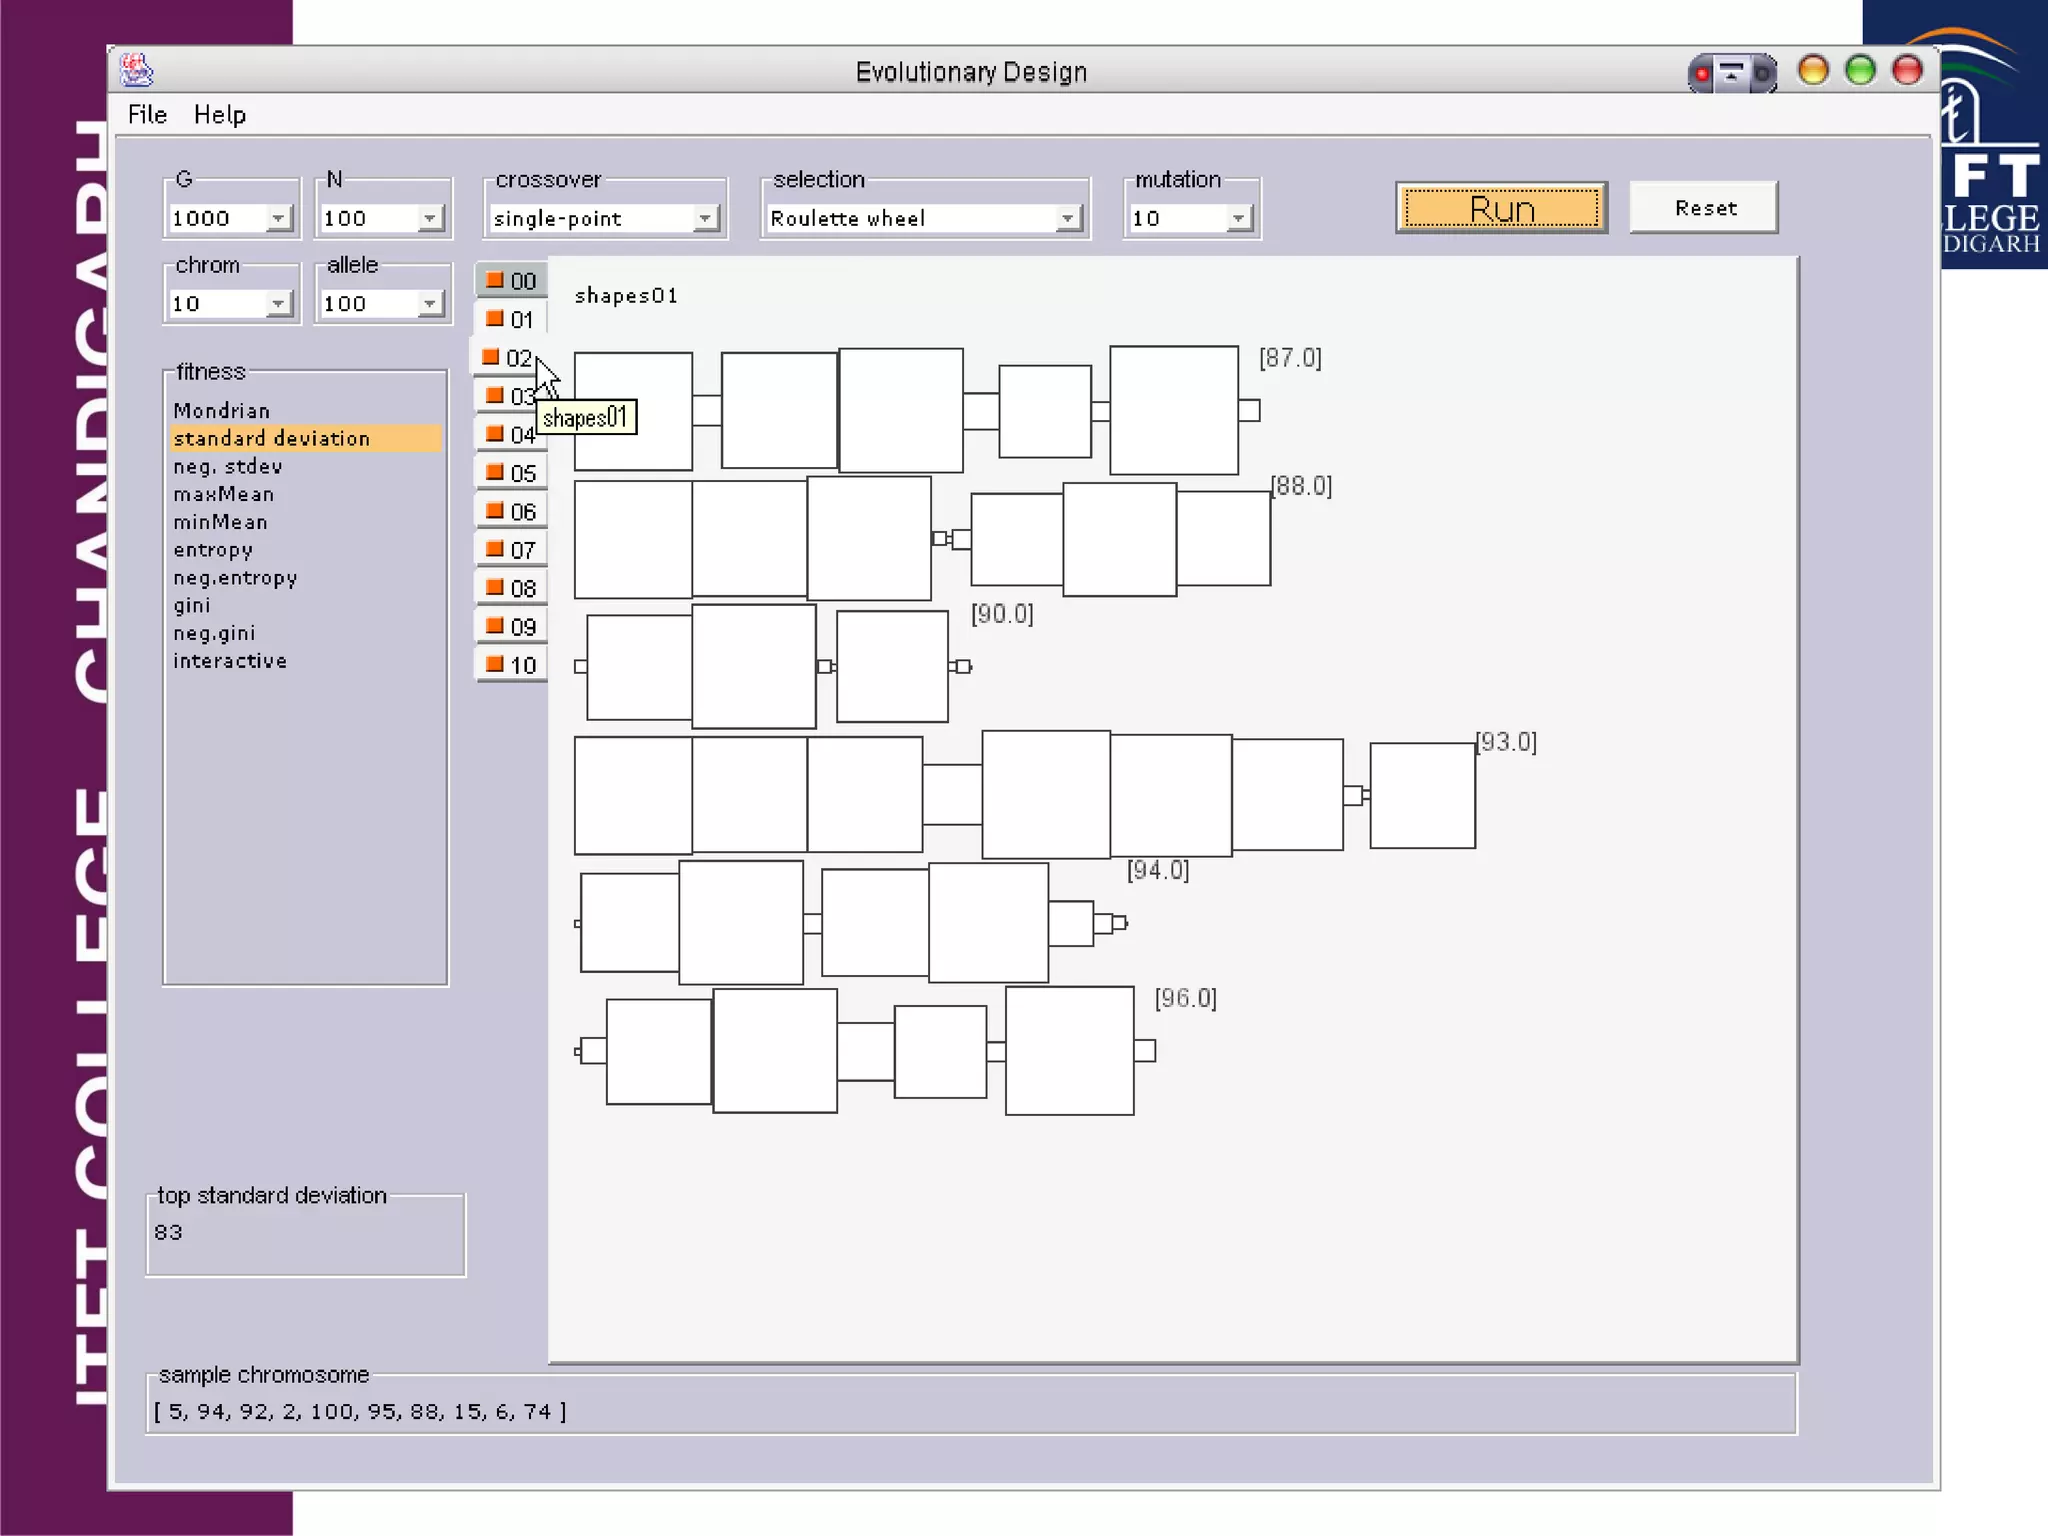The image size is (2048, 1536).
Task: Click the Reset button
Action: click(x=1704, y=208)
